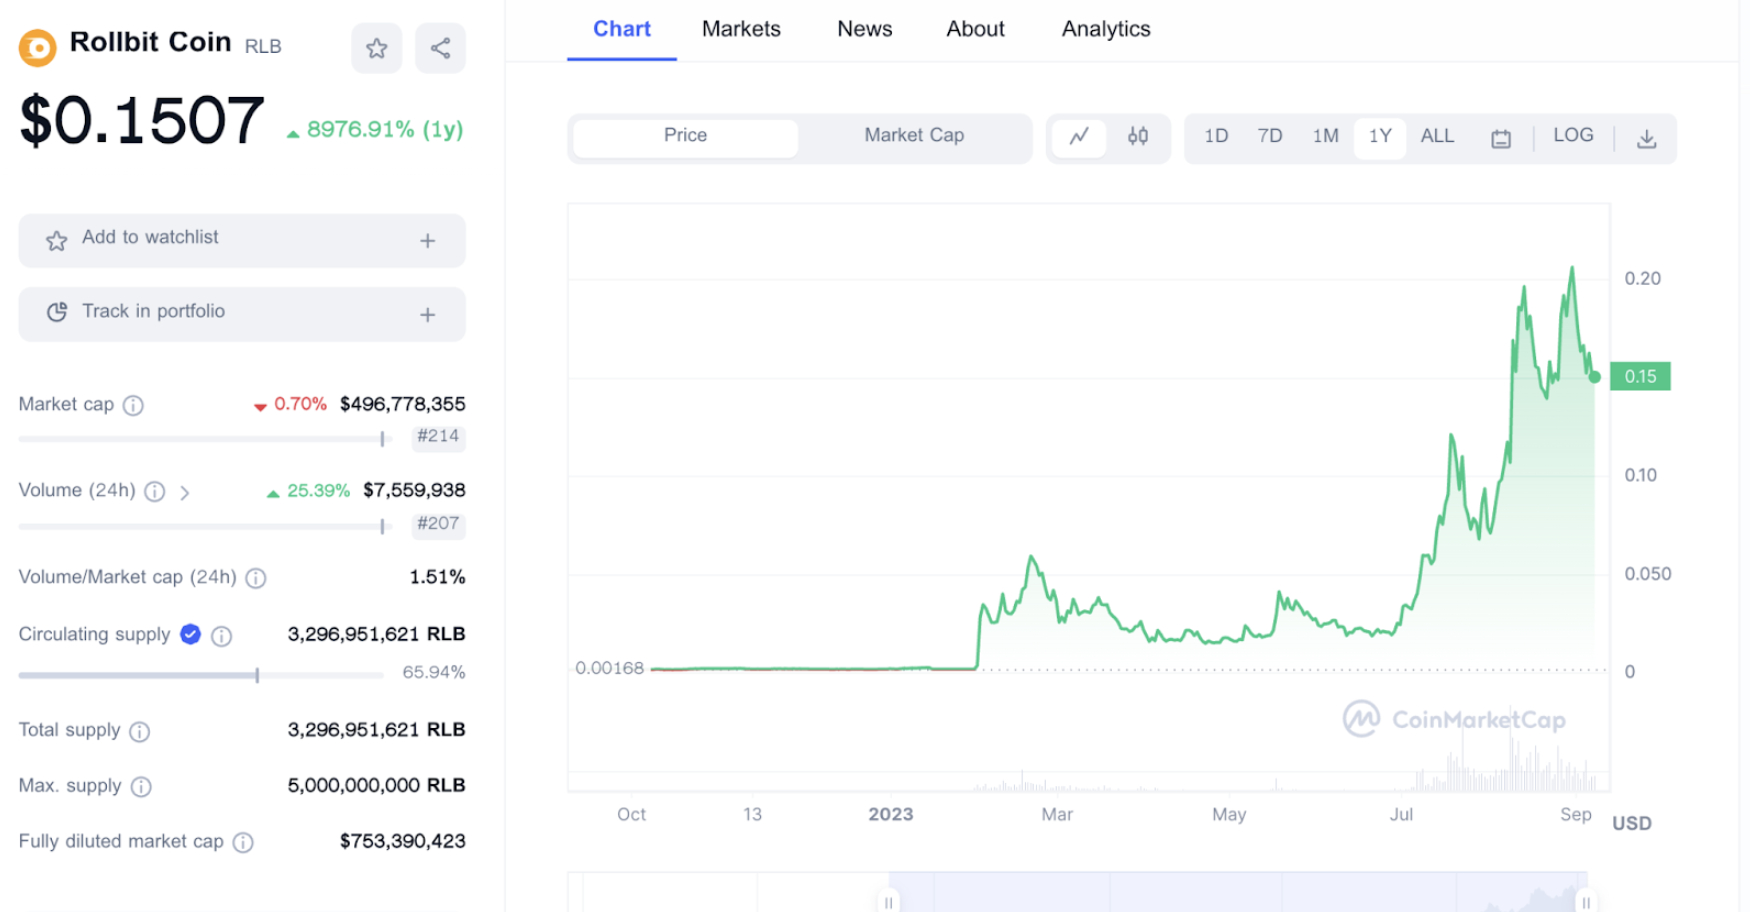Click the pie chart icon in Track in portfolio
1750x912 pixels.
click(x=57, y=312)
